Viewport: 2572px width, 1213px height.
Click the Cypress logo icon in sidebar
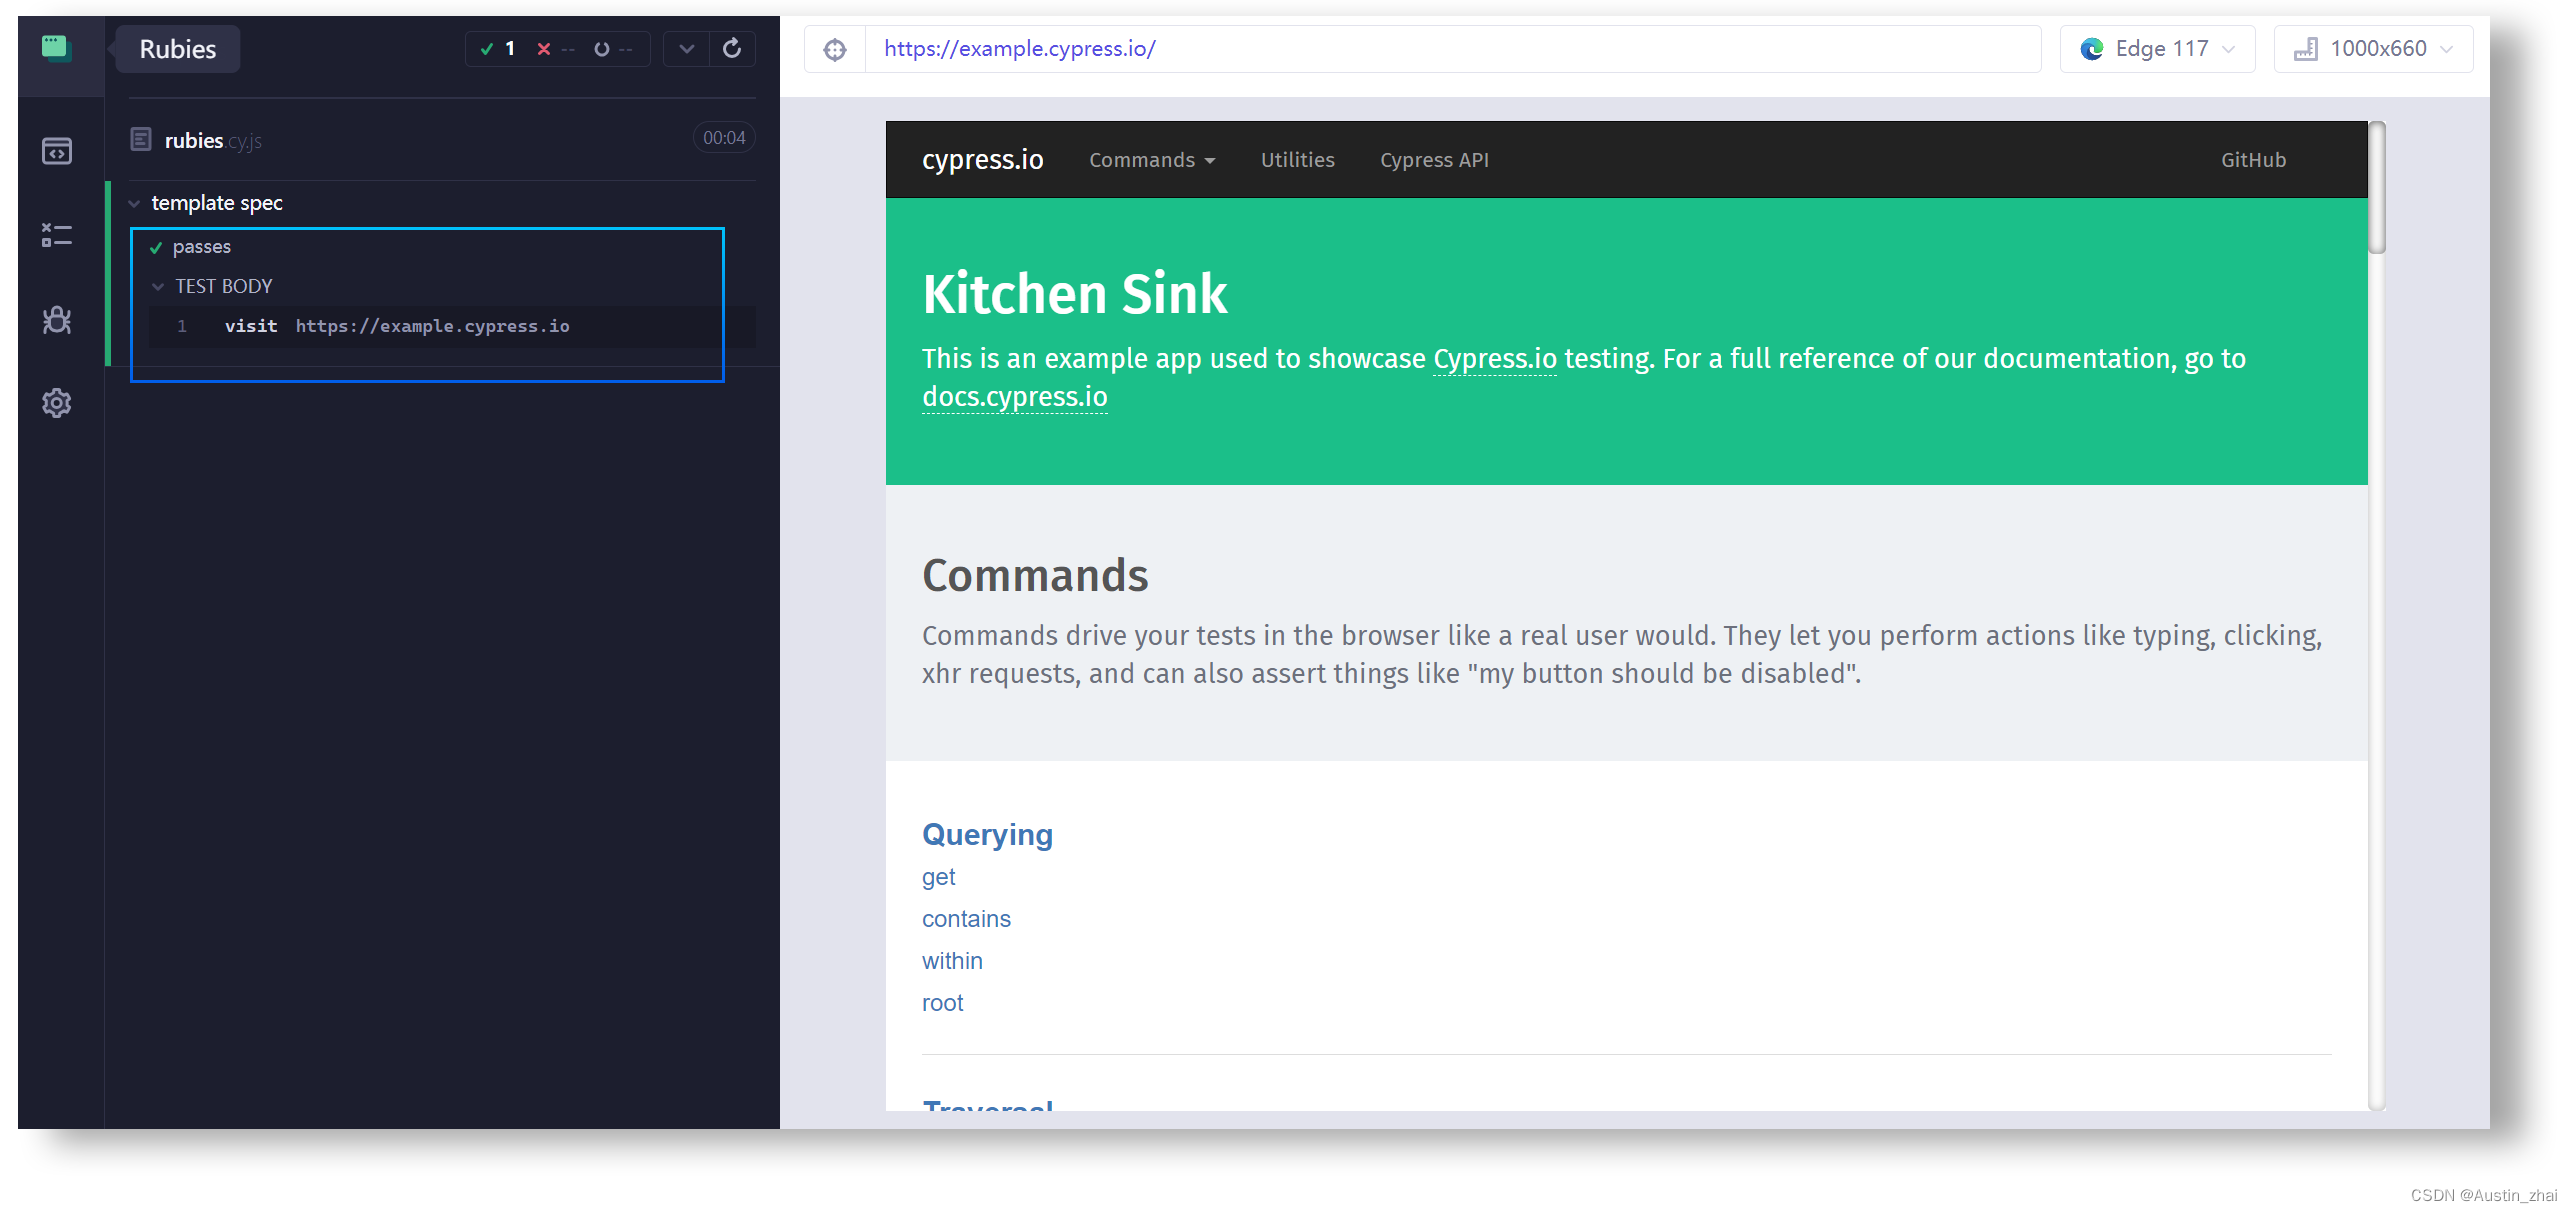click(56, 48)
